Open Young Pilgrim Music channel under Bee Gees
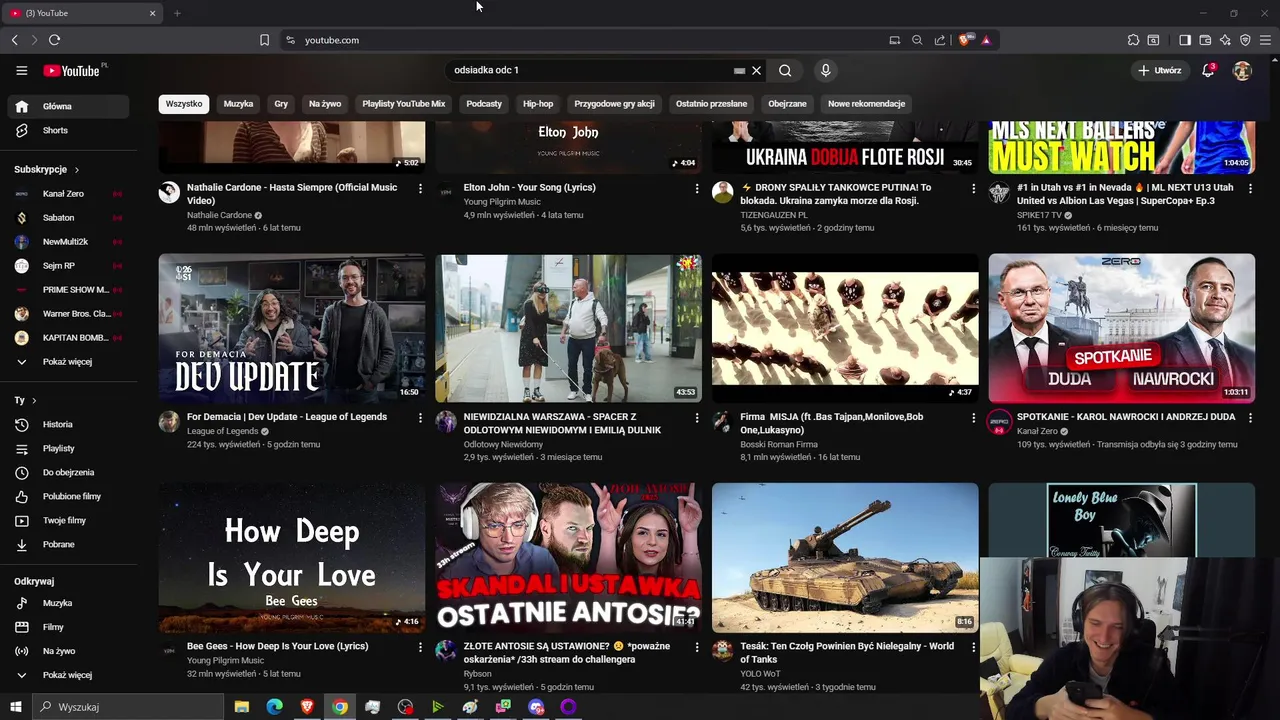 [225, 660]
